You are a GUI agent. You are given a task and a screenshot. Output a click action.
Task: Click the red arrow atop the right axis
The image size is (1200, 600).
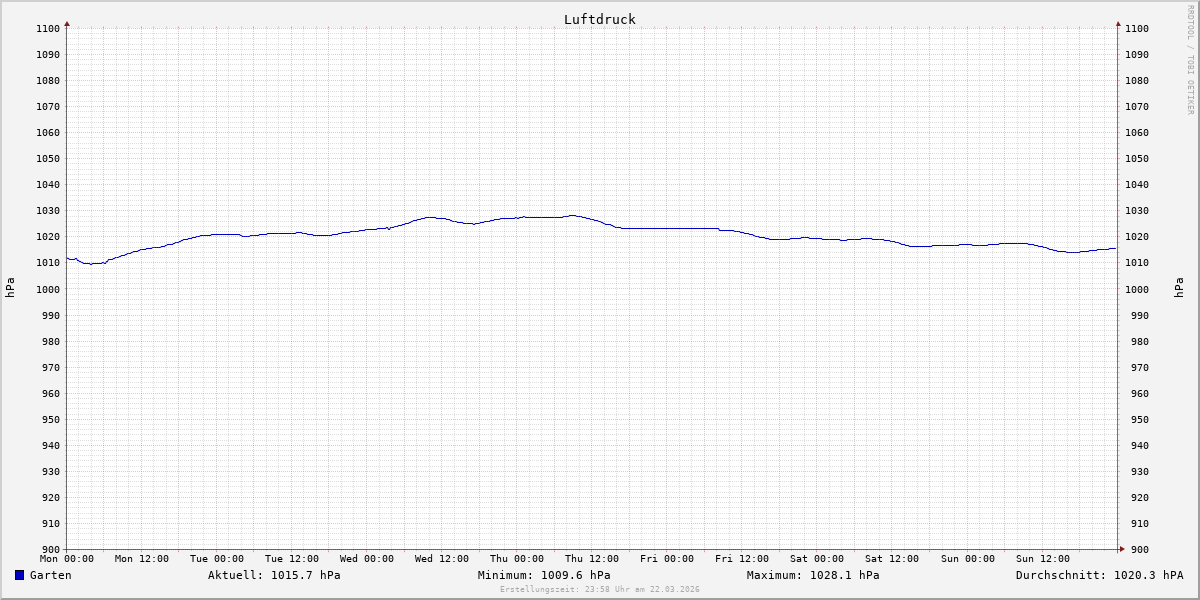(x=1118, y=23)
